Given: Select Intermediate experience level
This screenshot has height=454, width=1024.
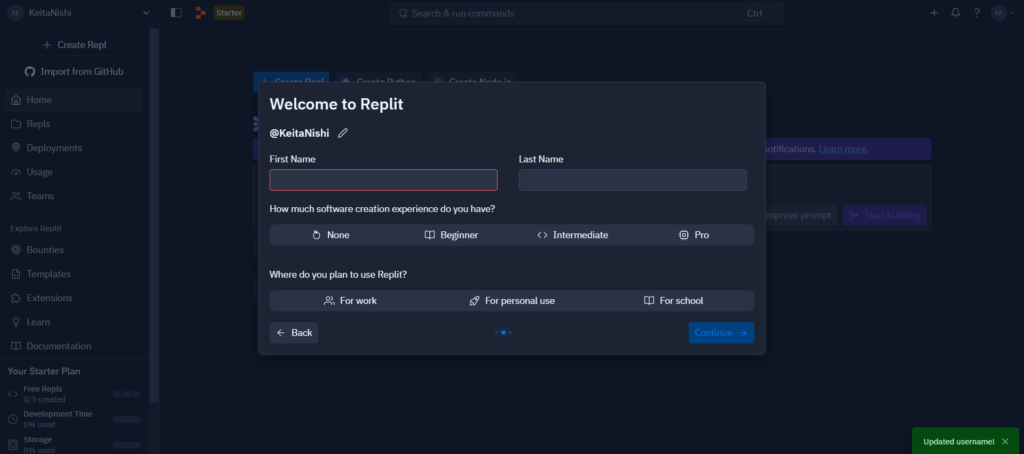Looking at the screenshot, I should (572, 235).
